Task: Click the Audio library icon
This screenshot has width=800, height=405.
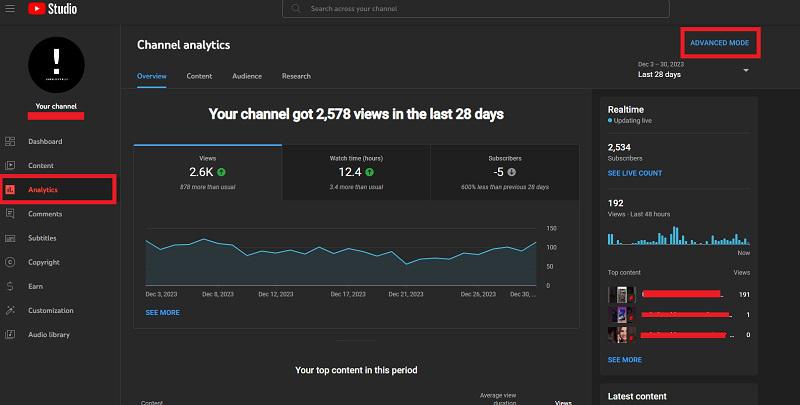Action: pyautogui.click(x=10, y=335)
